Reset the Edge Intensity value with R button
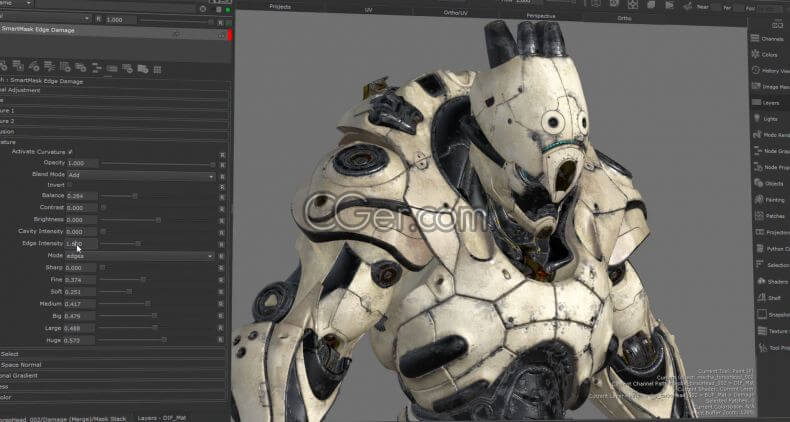This screenshot has height=422, width=790. 222,245
